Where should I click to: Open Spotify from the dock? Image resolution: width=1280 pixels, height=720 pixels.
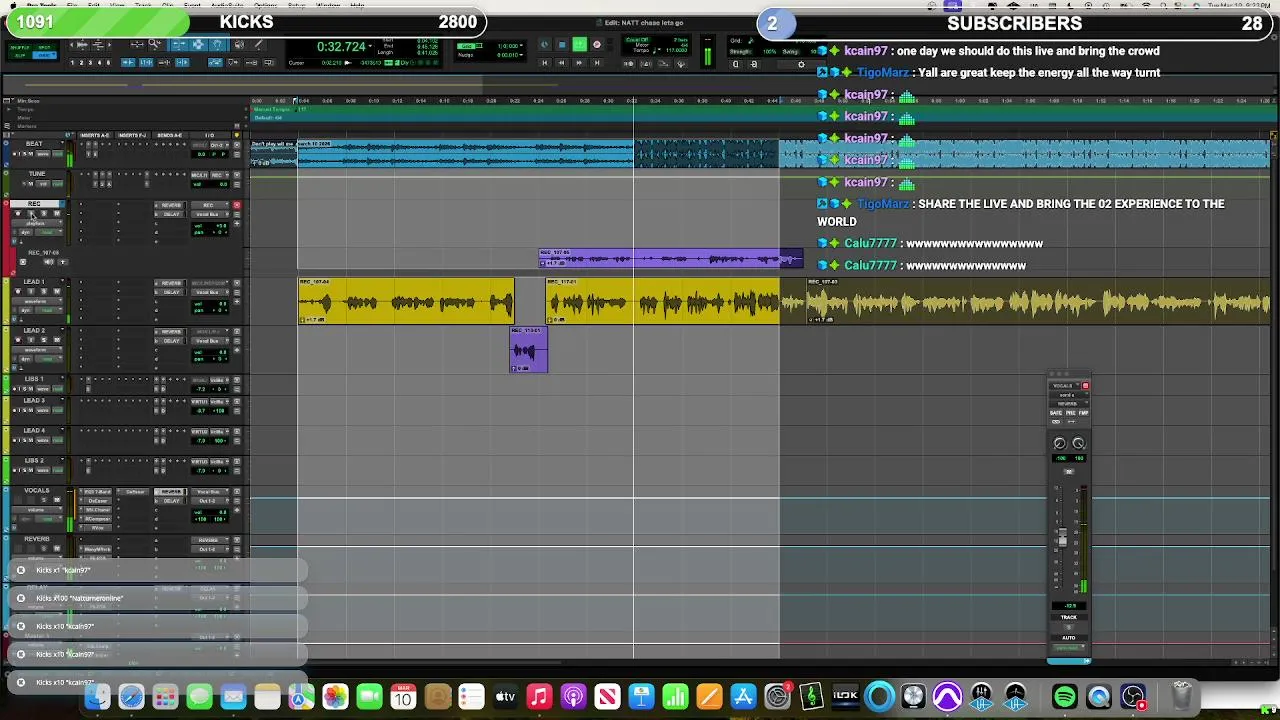point(1065,696)
